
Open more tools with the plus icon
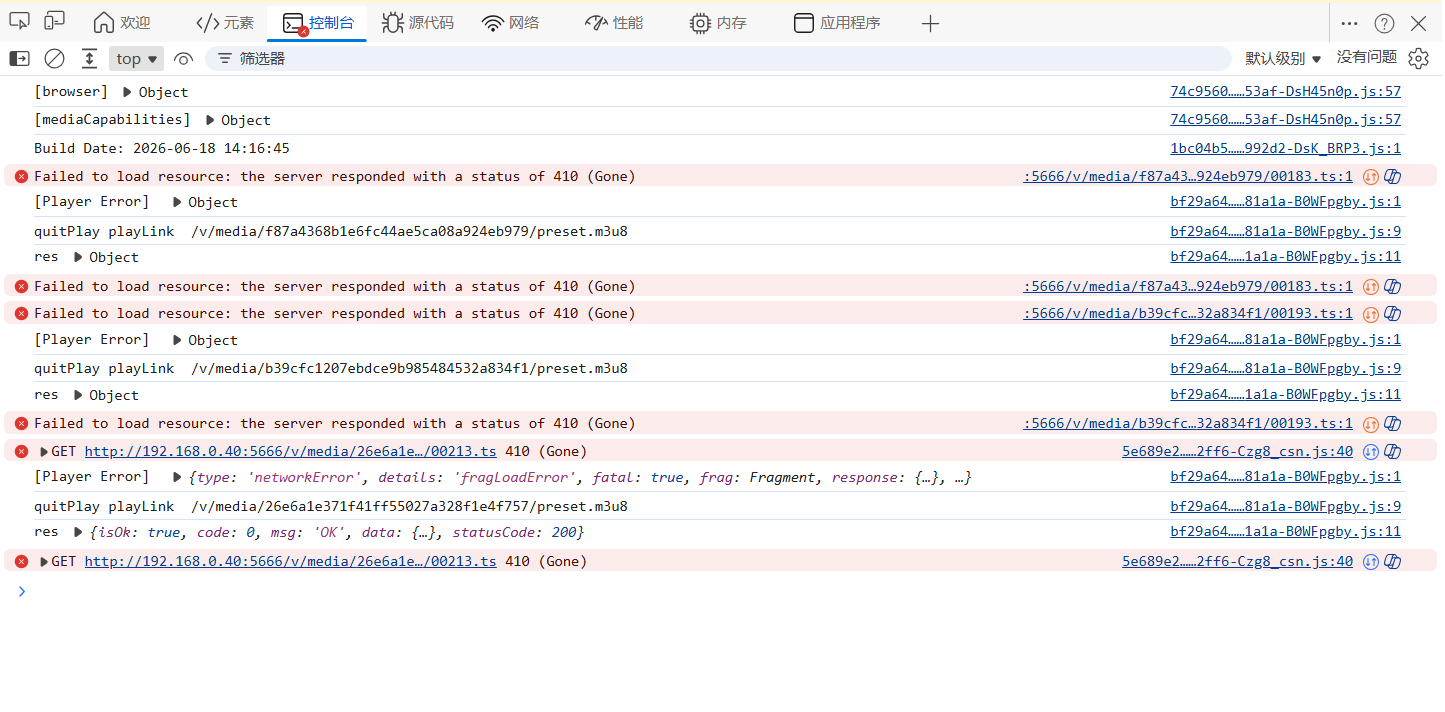coord(930,23)
